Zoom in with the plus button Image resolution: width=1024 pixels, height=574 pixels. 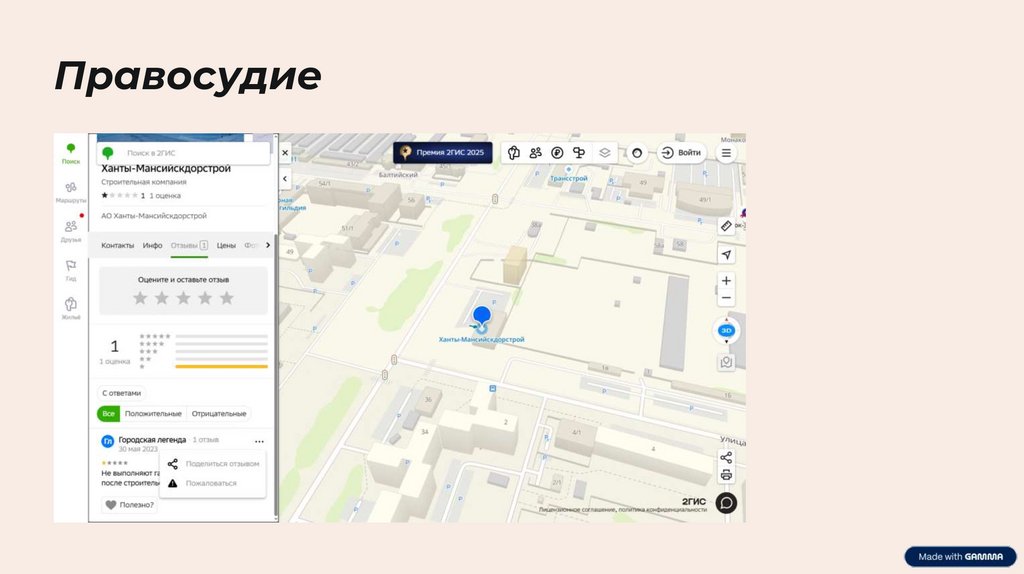726,281
